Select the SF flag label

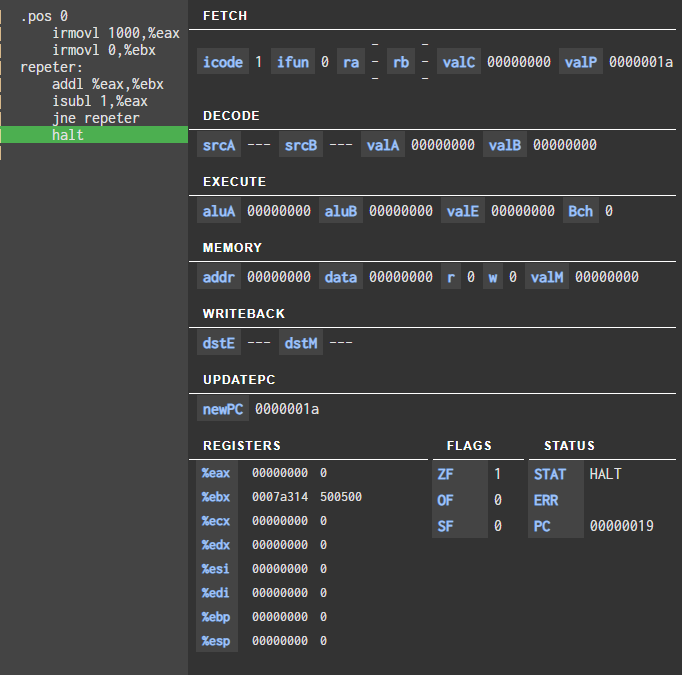point(446,526)
